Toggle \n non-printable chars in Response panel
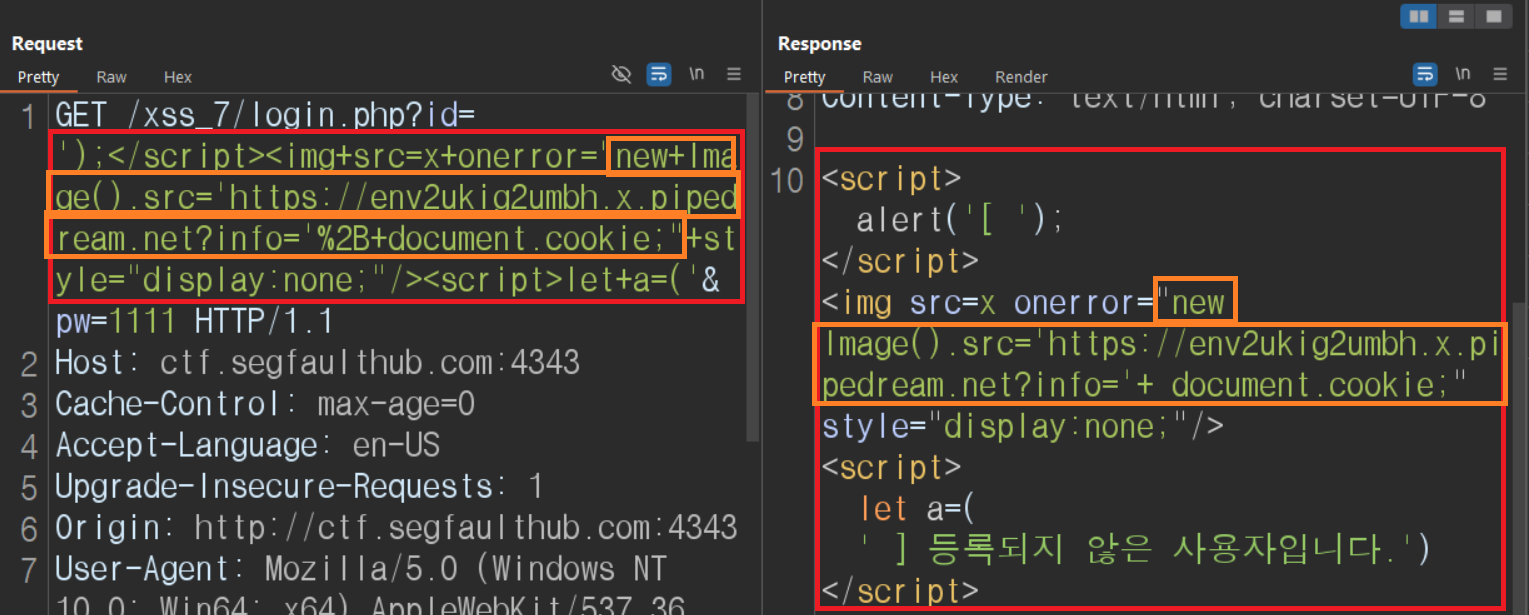This screenshot has height=615, width=1529. [1463, 74]
